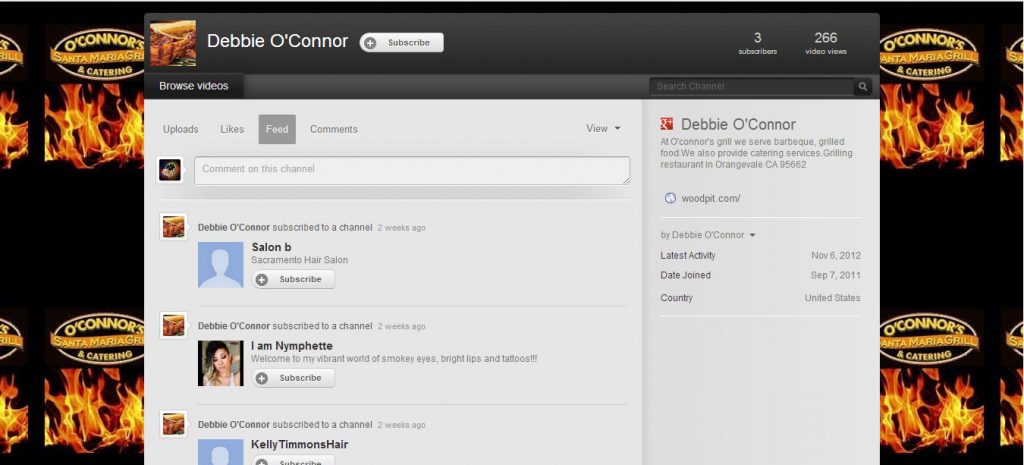Switch to the Likes tab
Image resolution: width=1024 pixels, height=465 pixels.
[232, 129]
